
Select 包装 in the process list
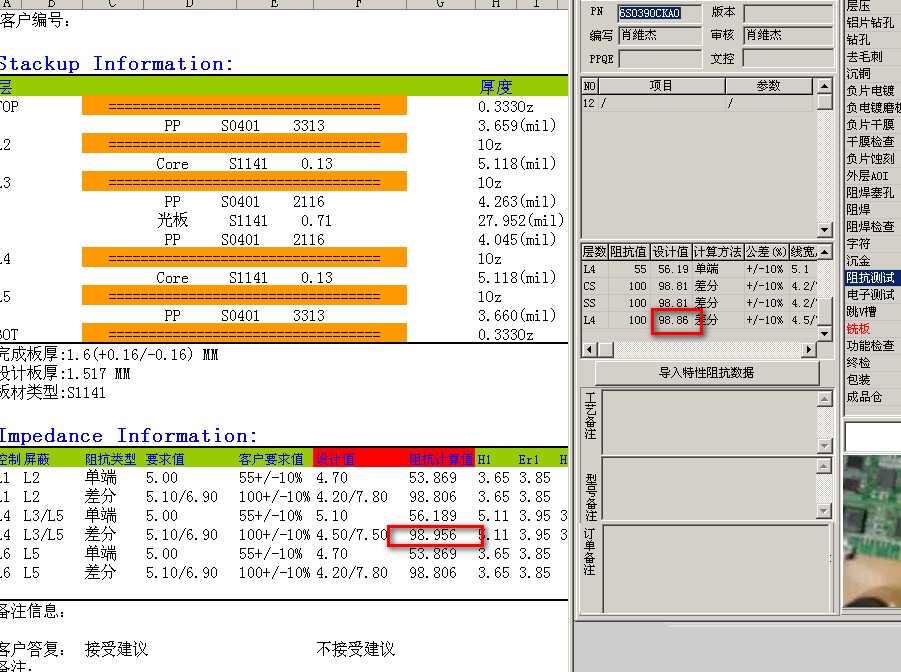click(858, 379)
